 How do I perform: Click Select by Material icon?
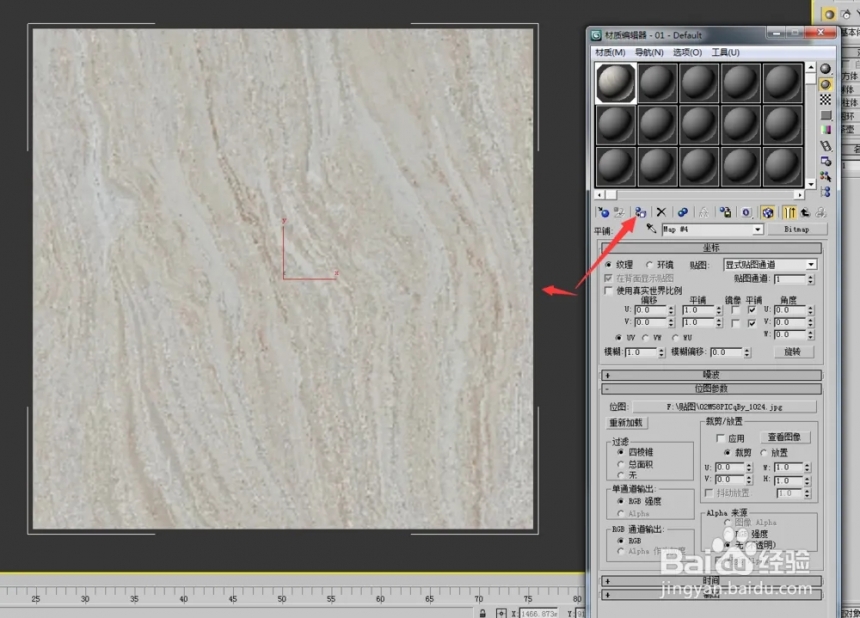[825, 177]
